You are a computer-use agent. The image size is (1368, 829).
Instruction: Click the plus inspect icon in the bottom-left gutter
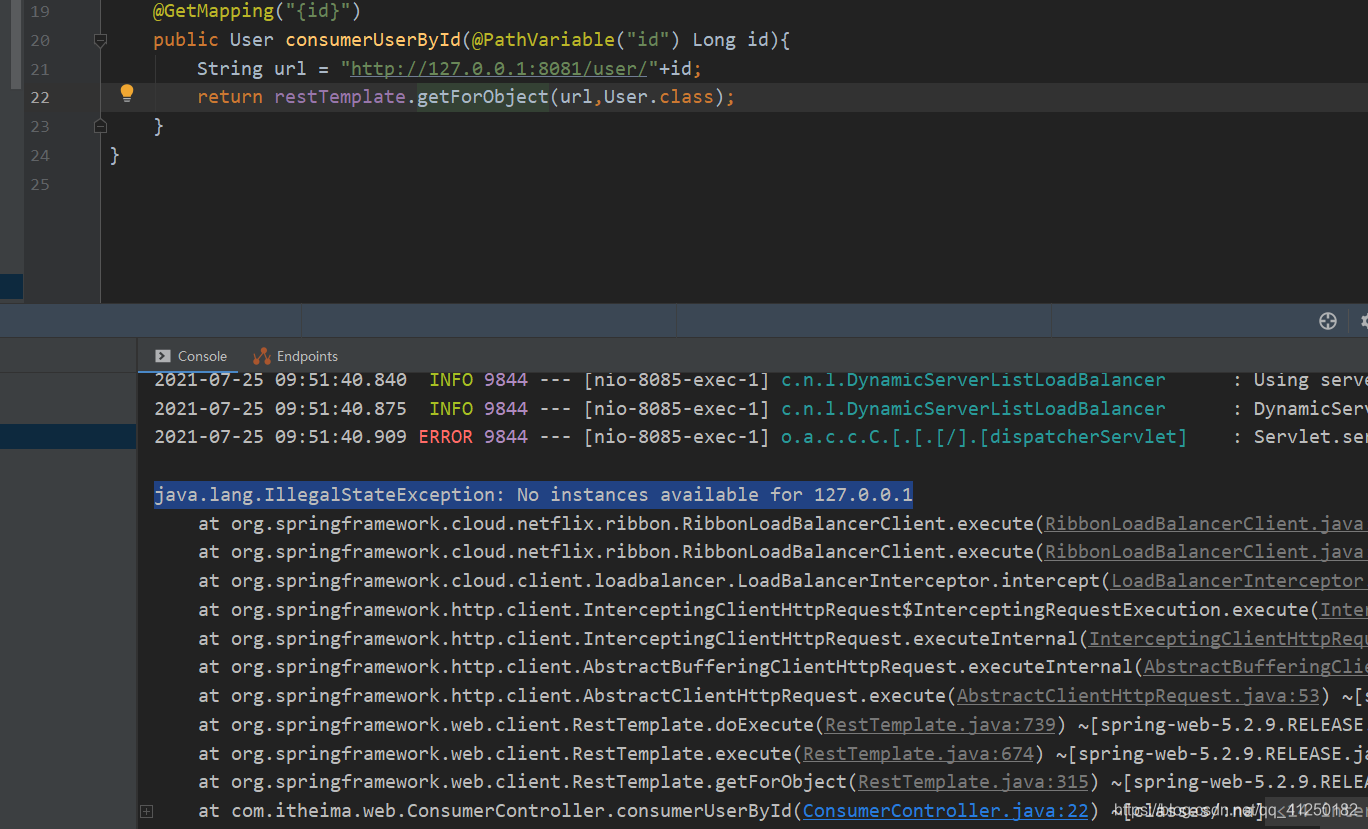click(147, 811)
